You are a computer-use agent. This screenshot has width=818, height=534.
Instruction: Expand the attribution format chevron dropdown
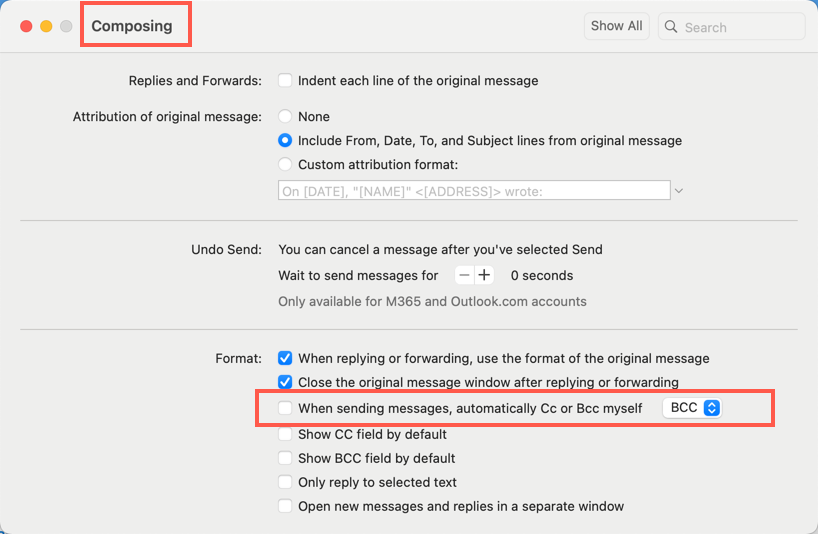(679, 191)
